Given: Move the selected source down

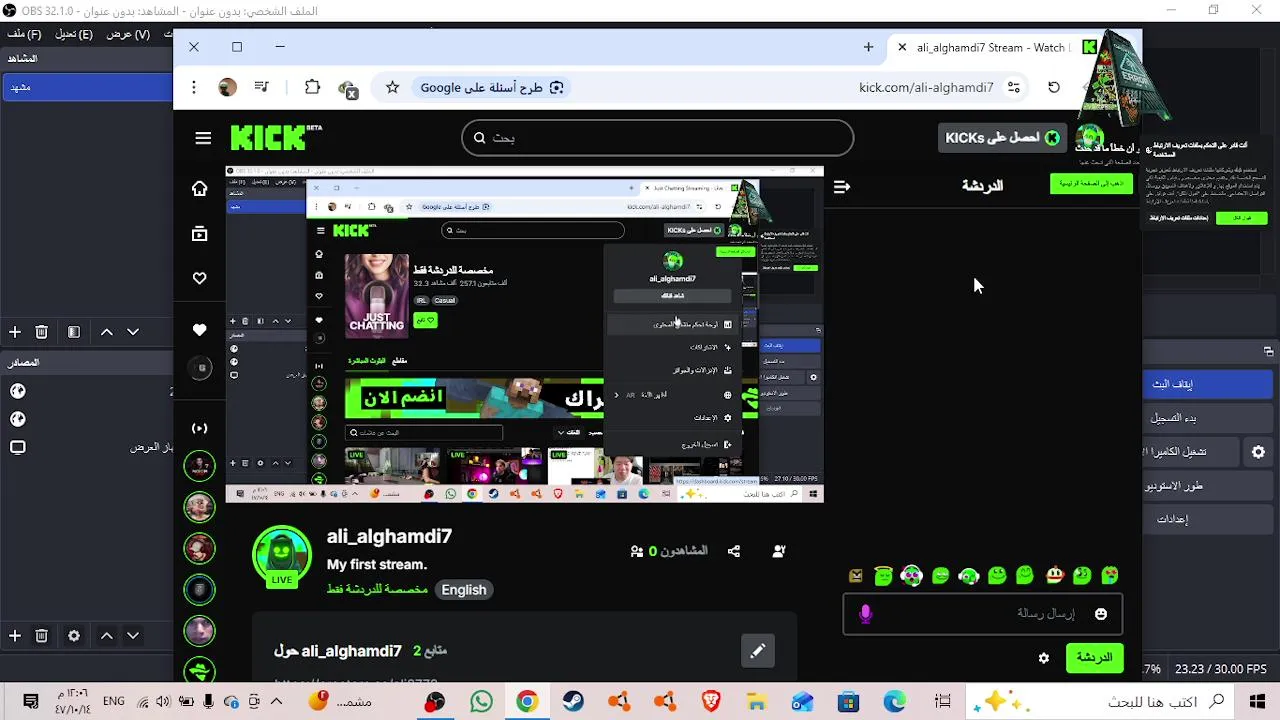Looking at the screenshot, I should point(133,635).
